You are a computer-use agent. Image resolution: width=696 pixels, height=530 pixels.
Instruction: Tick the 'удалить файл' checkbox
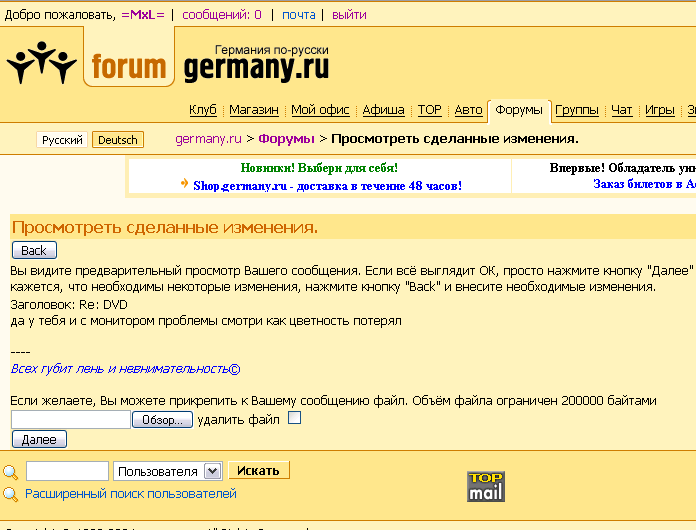(294, 418)
